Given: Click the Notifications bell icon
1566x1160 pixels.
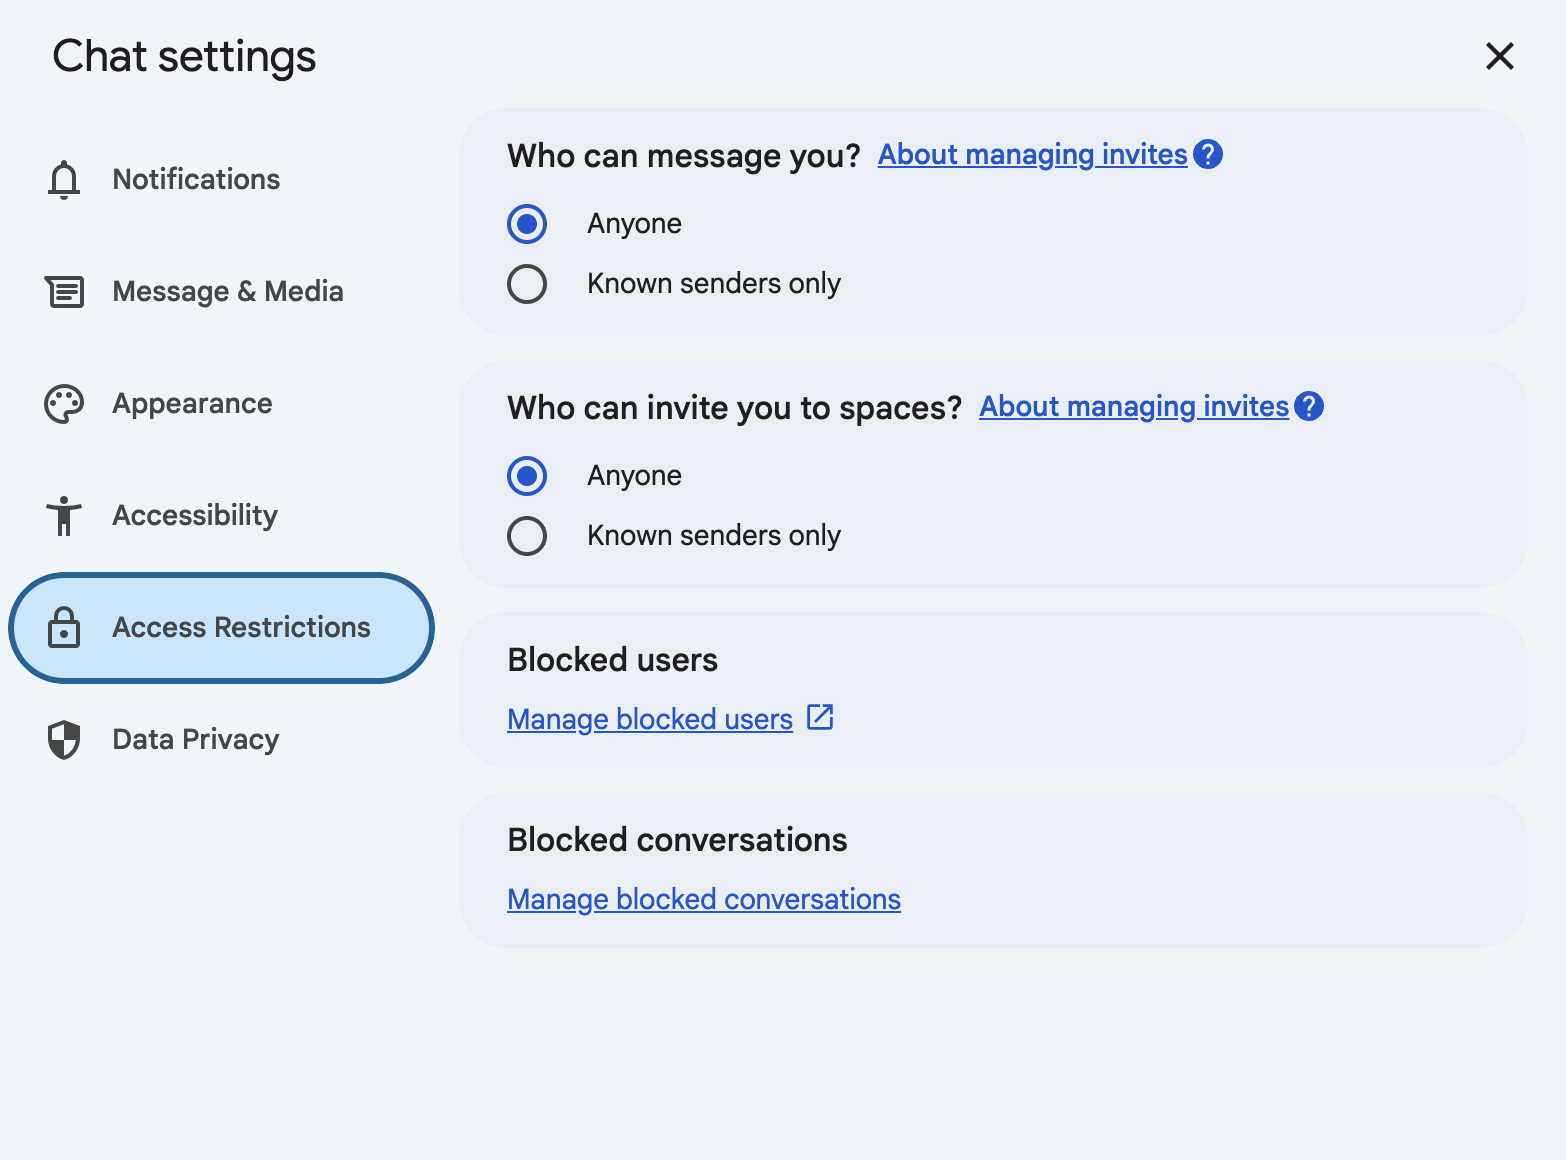Looking at the screenshot, I should [x=63, y=179].
